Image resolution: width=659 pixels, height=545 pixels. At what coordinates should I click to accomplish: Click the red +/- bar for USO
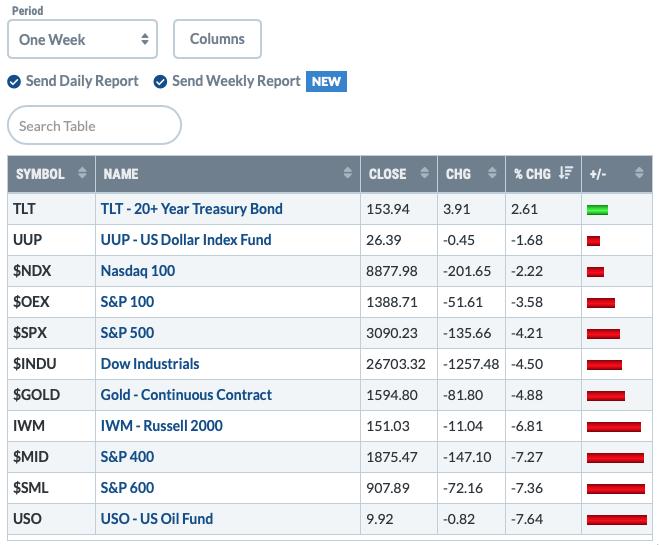click(x=617, y=520)
